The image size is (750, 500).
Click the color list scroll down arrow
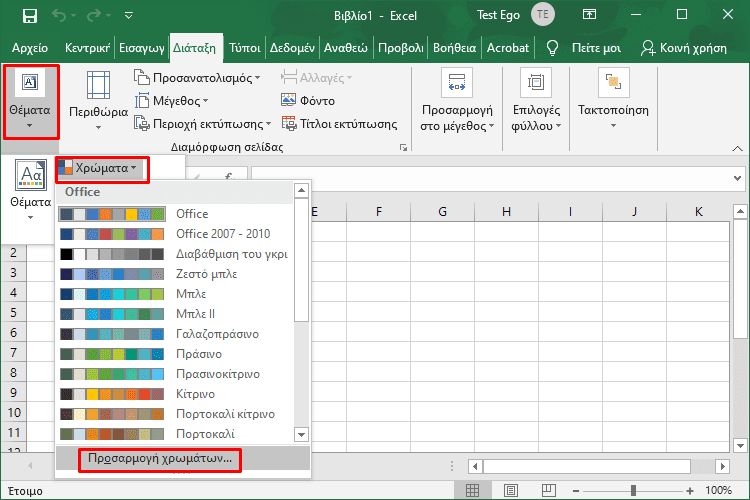tap(301, 435)
